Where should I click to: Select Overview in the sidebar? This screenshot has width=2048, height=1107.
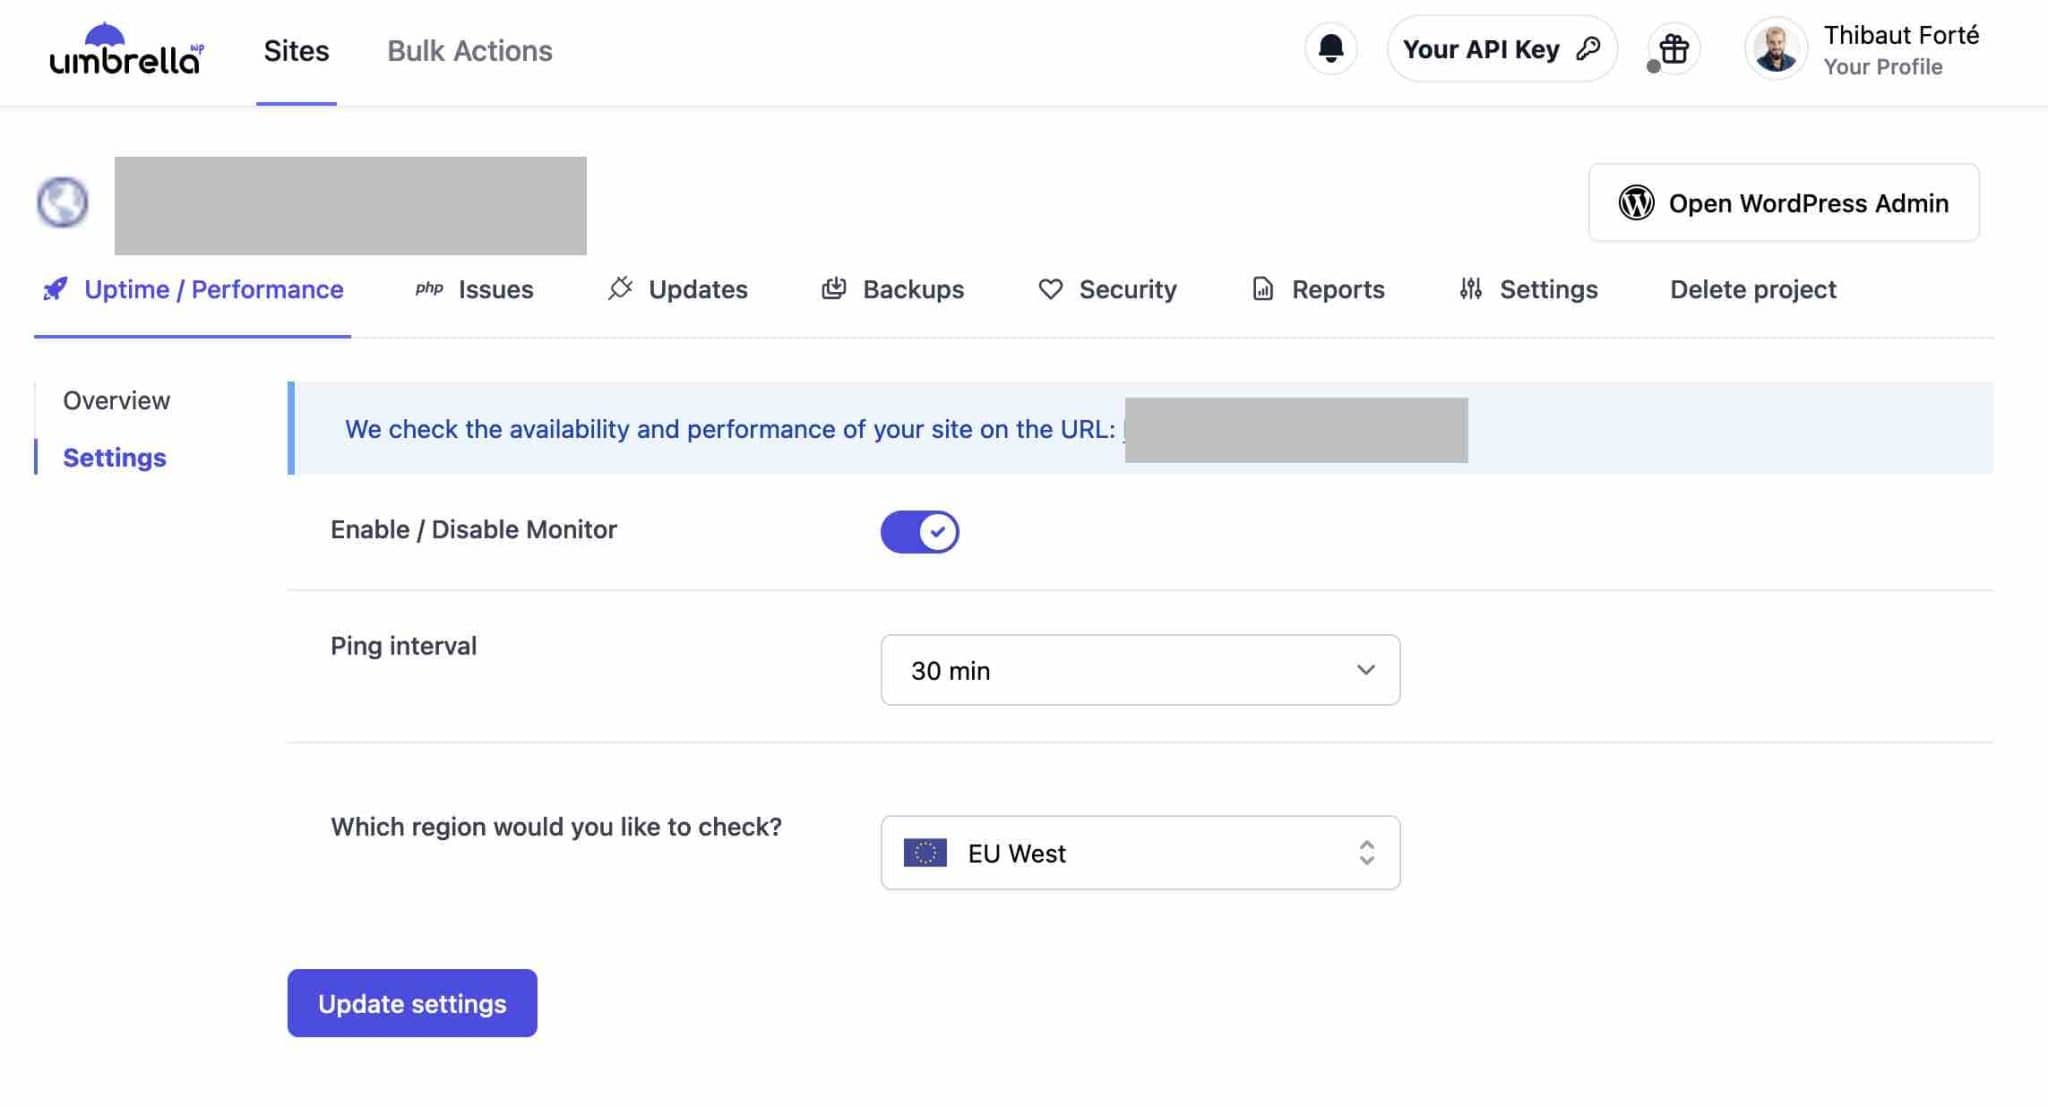tap(116, 400)
